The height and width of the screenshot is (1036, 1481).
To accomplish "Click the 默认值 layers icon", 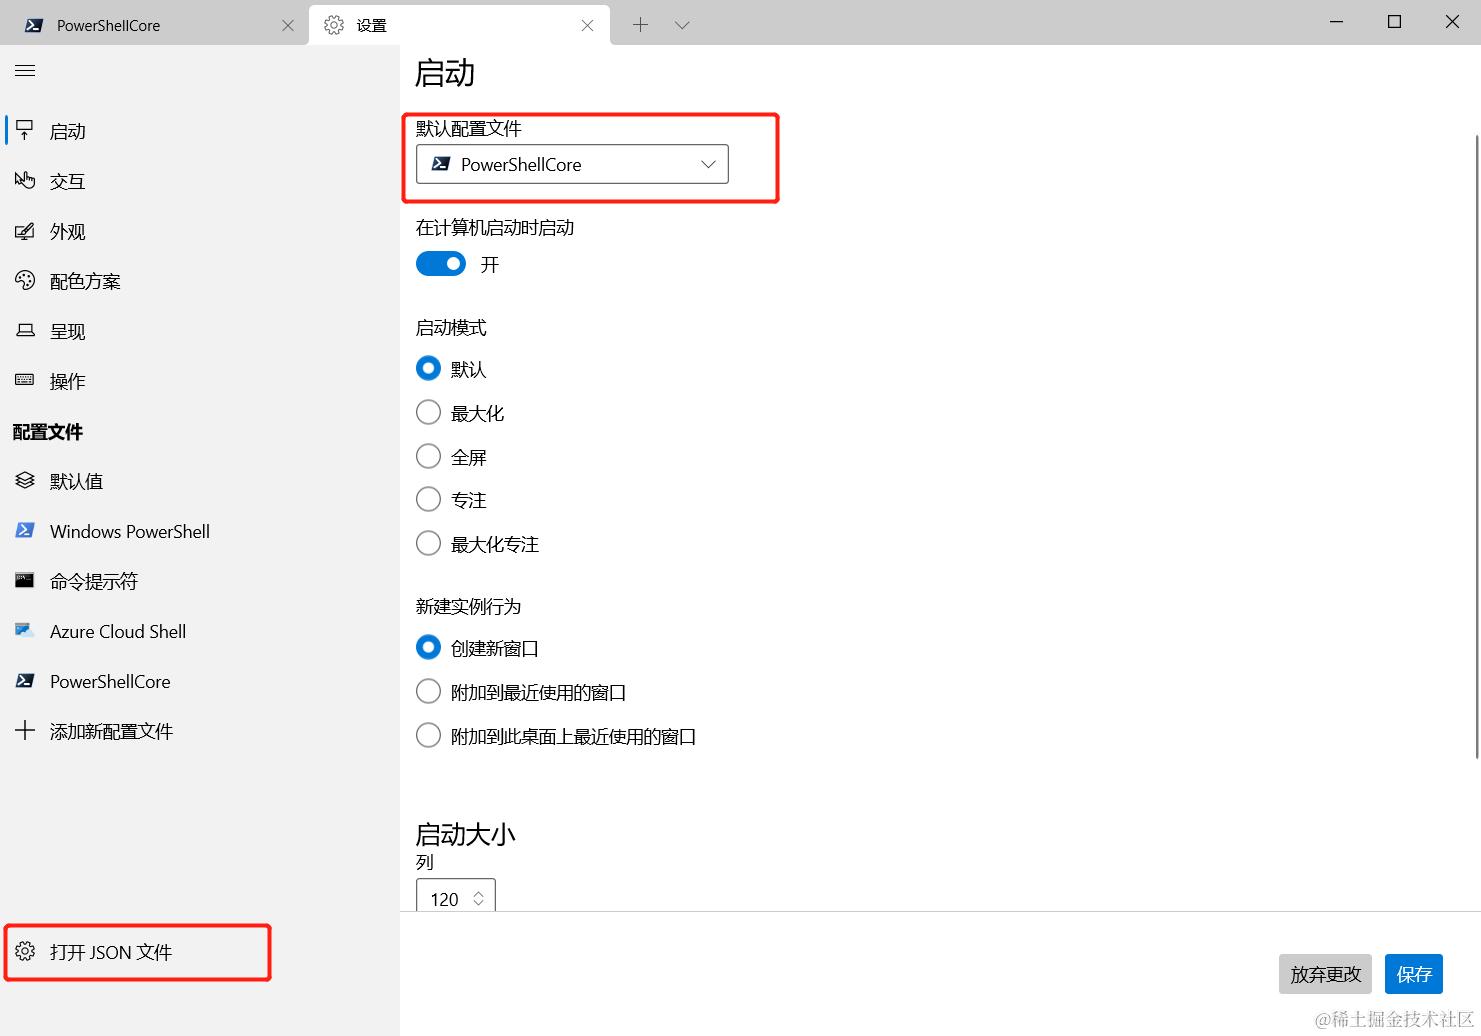I will coord(25,480).
